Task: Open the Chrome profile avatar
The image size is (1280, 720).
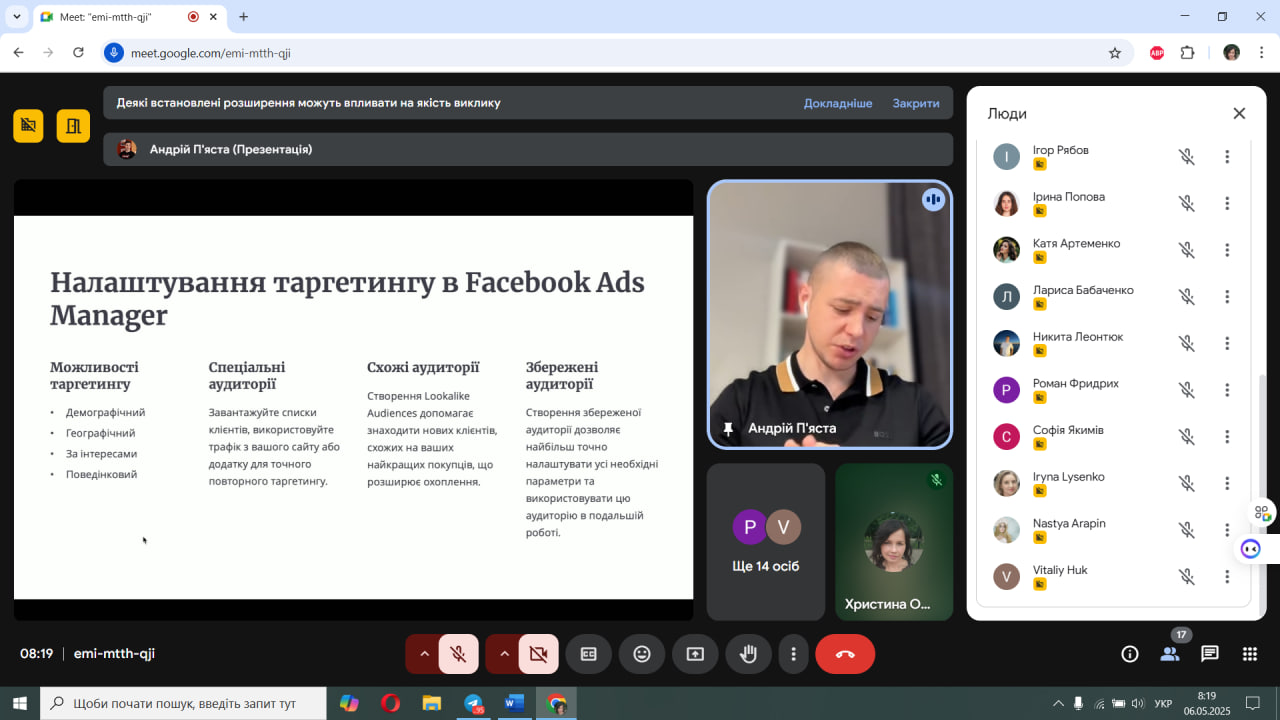Action: [1232, 53]
